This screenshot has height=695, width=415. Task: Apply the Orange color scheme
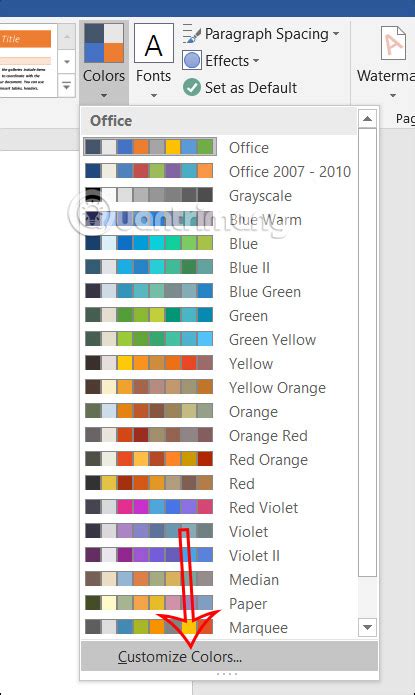point(219,411)
